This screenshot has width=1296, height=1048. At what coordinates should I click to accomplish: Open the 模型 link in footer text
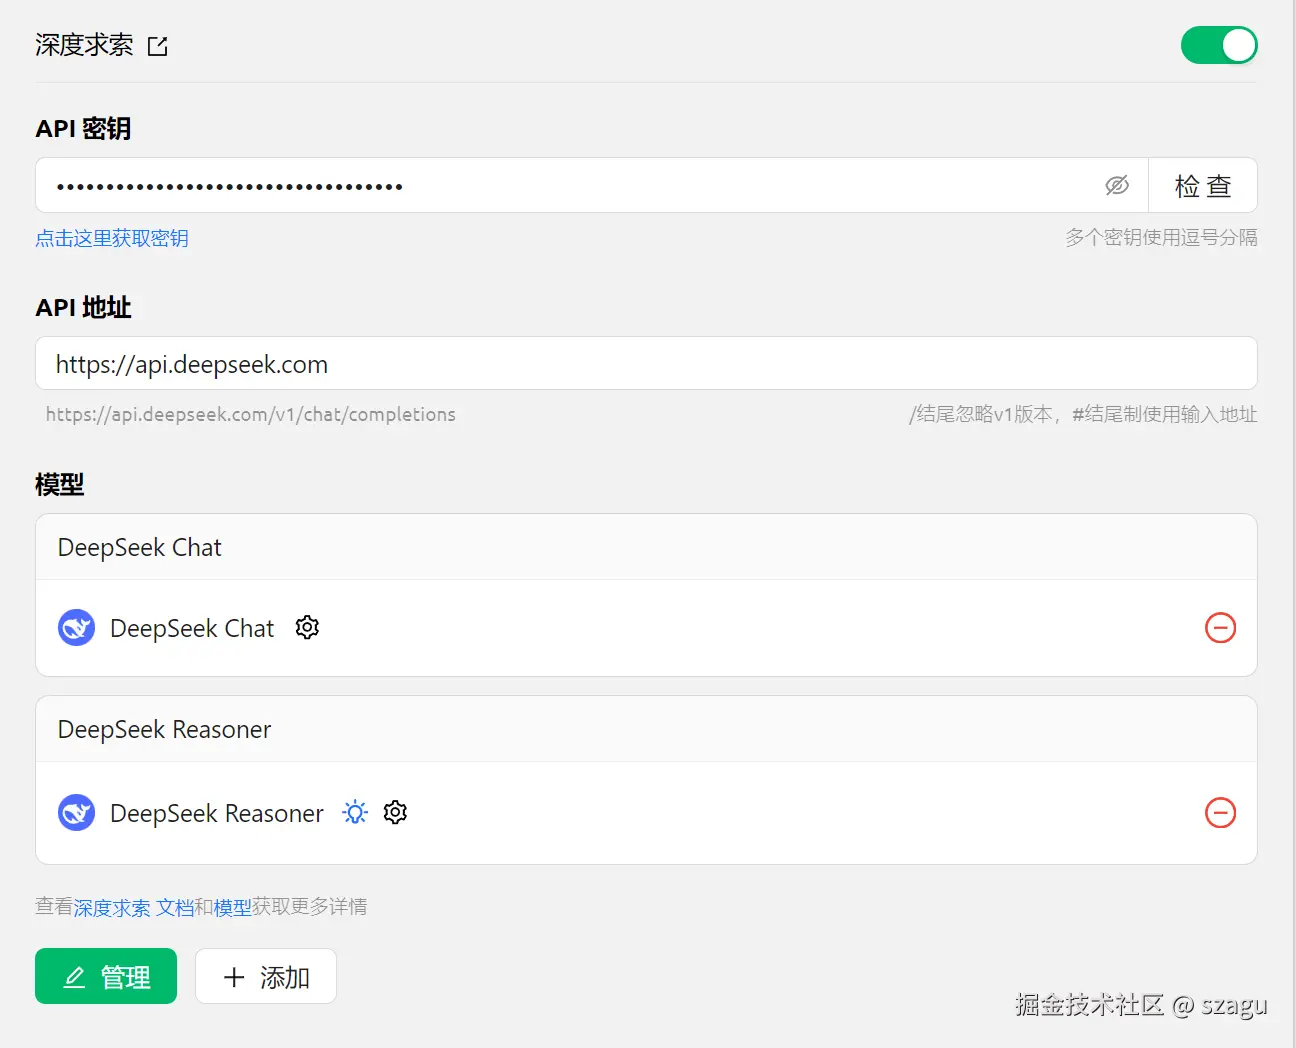232,907
